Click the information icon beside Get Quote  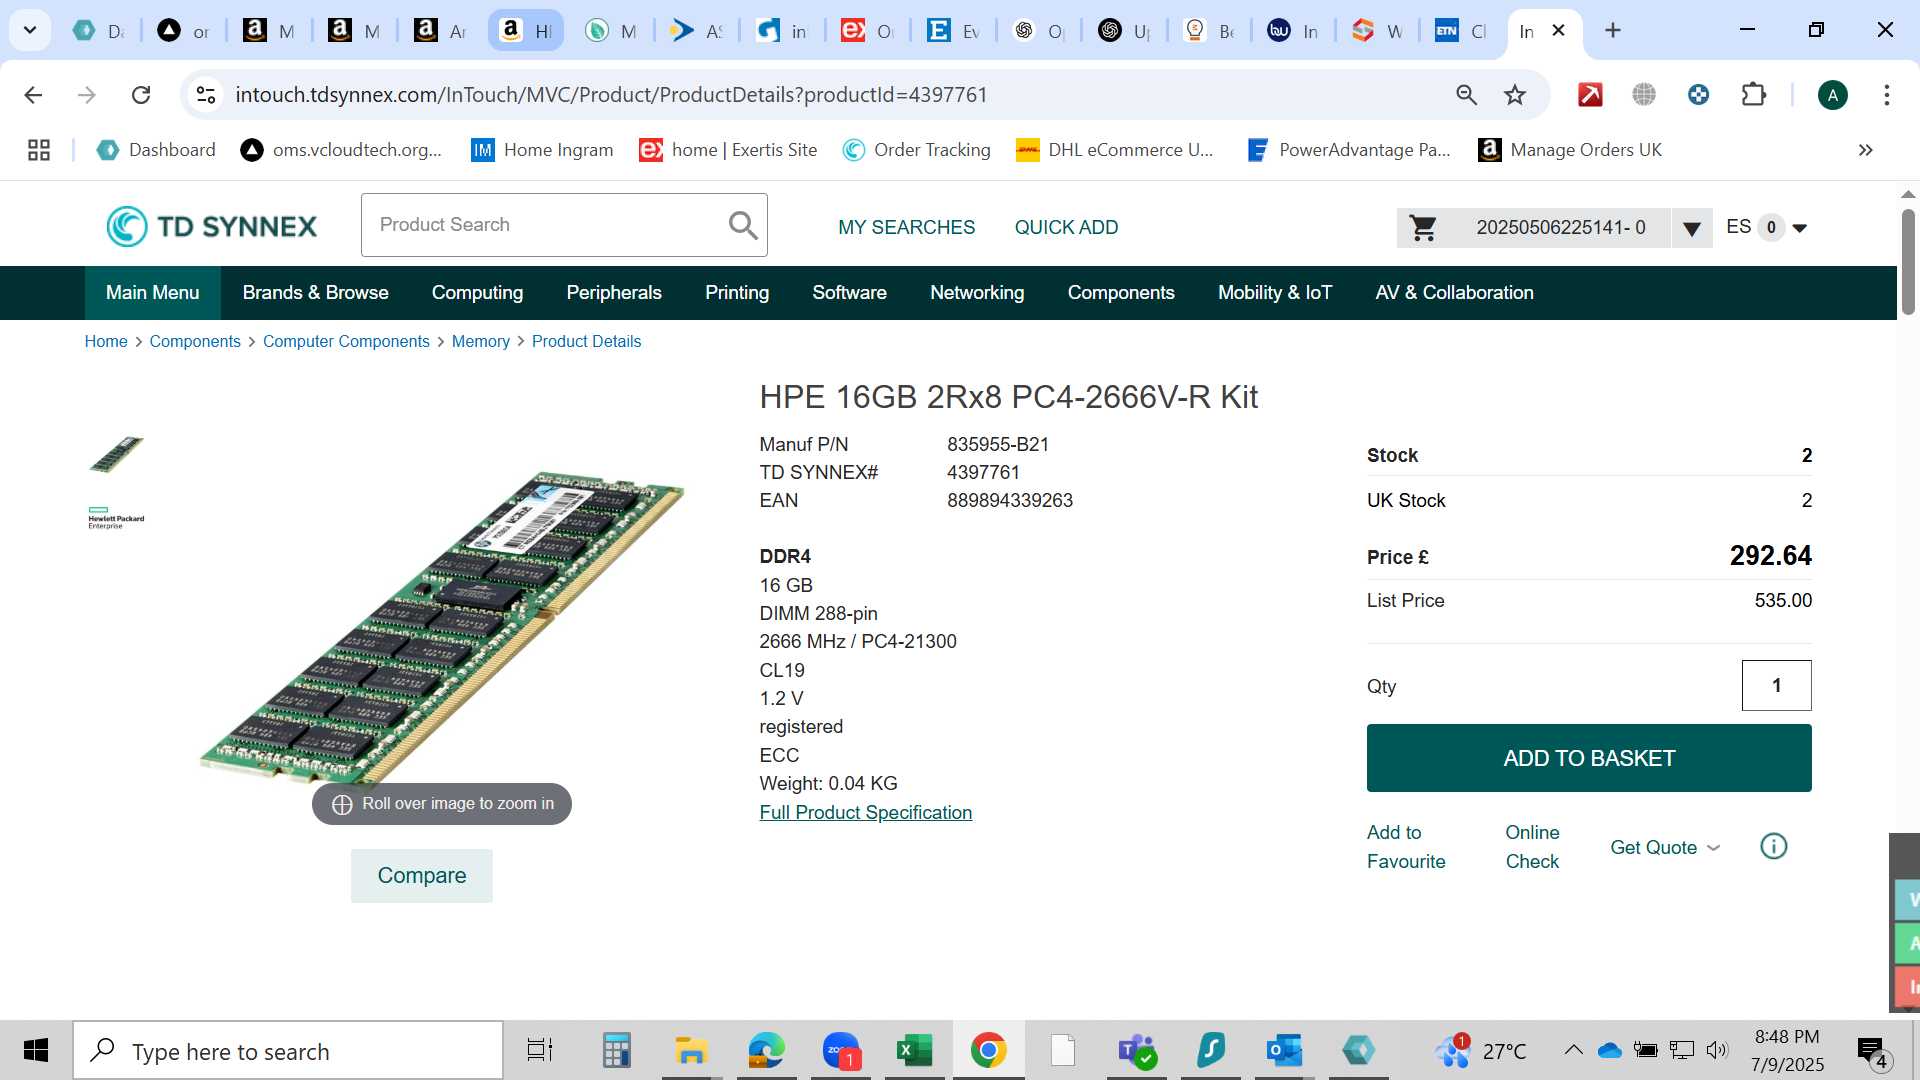coord(1773,847)
